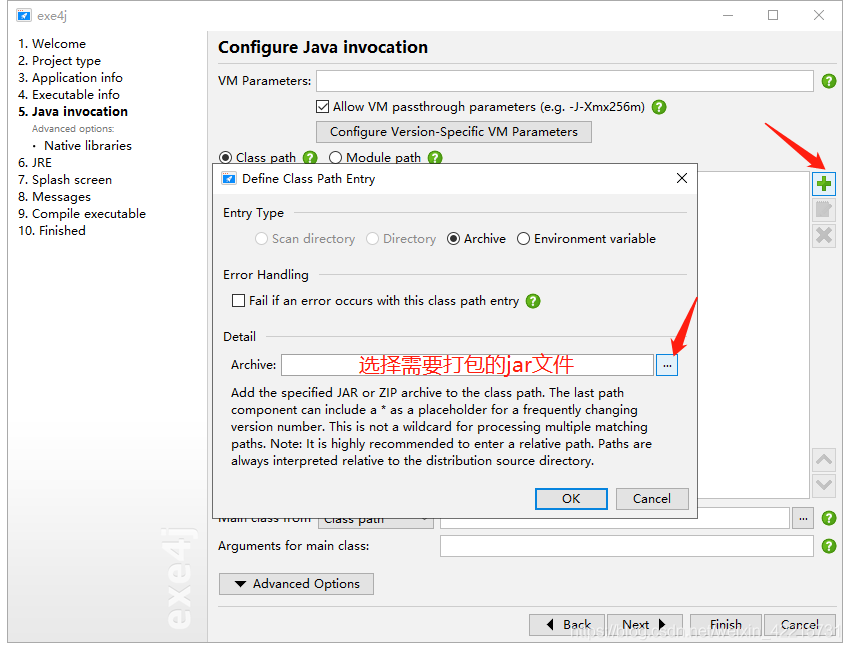Select the Module path radio button
The width and height of the screenshot is (850, 650).
pos(336,158)
